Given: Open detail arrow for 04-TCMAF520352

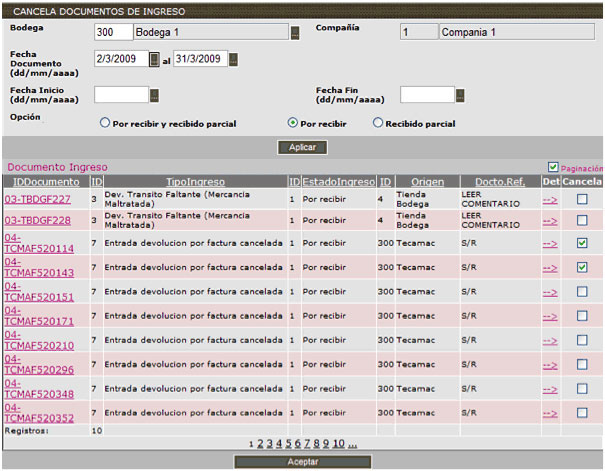Looking at the screenshot, I should click(x=550, y=414).
